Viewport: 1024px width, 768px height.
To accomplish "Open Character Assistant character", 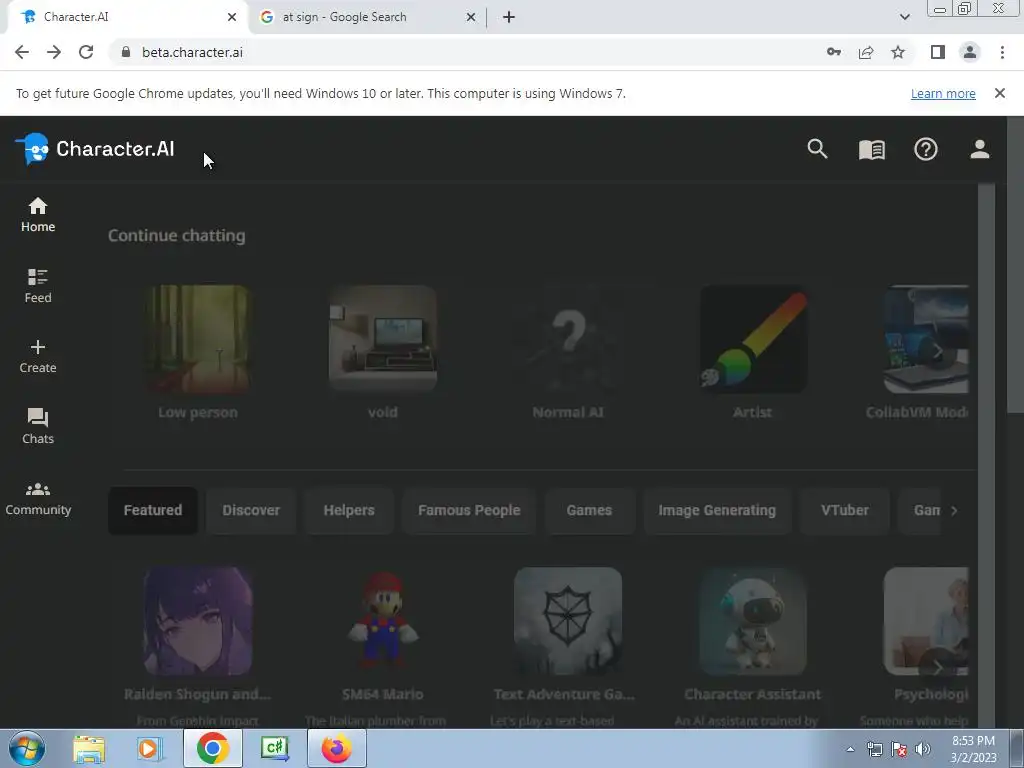I will [752, 621].
